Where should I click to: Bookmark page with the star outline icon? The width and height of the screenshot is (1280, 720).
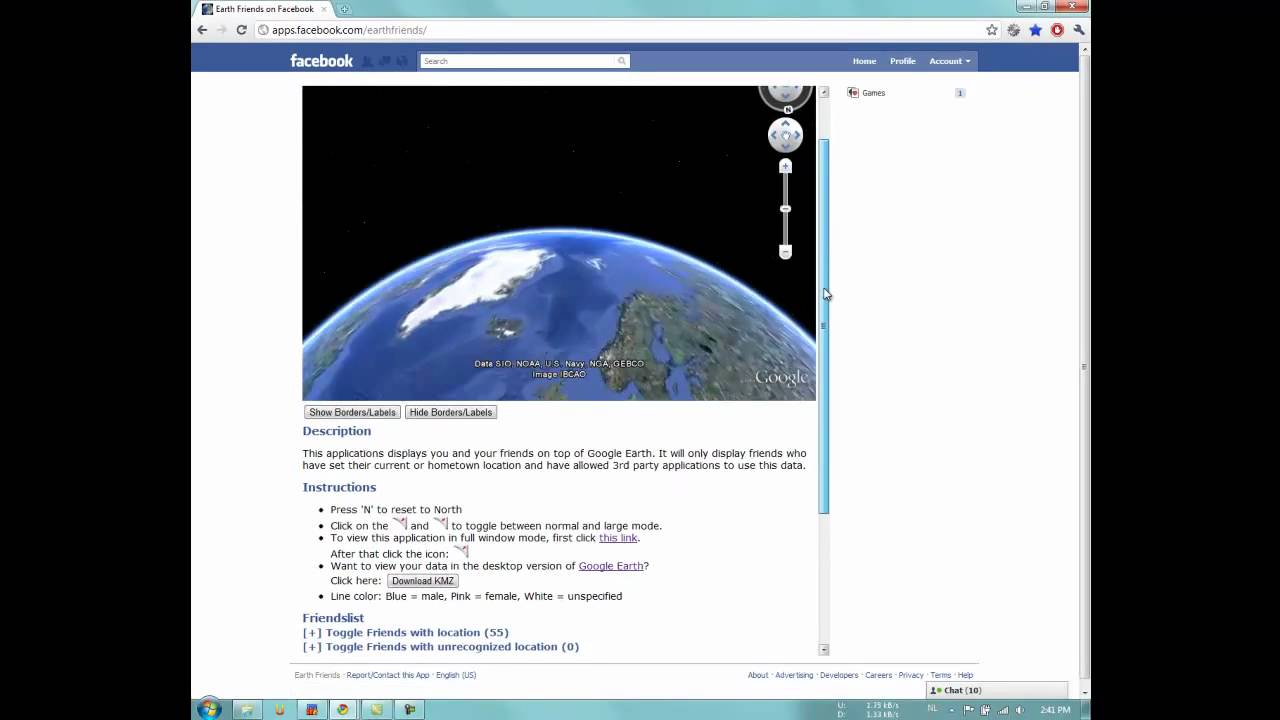(x=992, y=30)
